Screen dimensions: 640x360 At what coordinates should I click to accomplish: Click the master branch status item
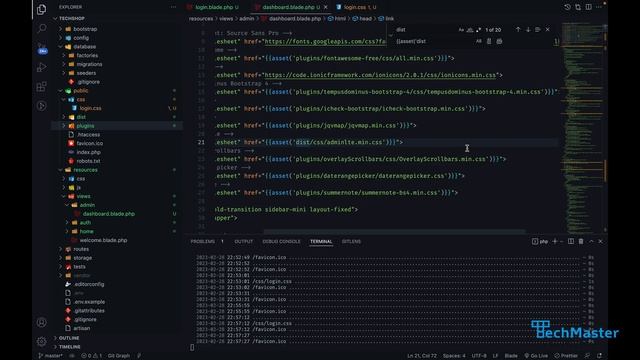point(50,356)
